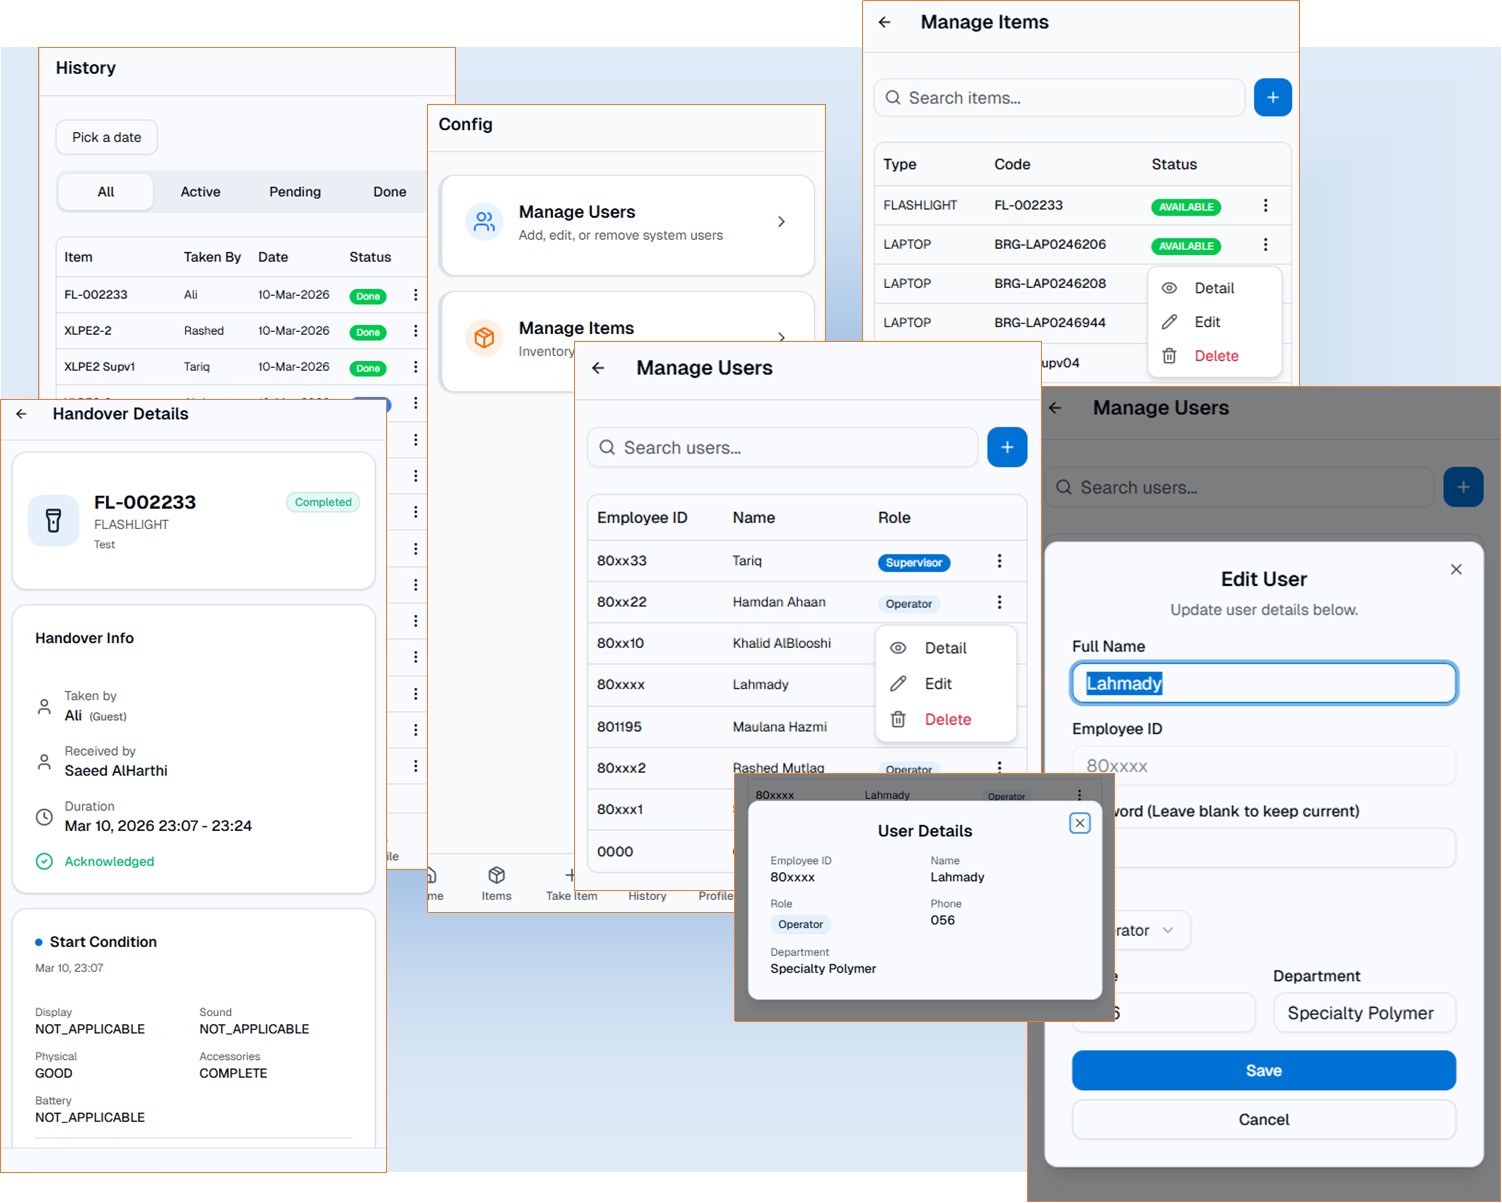Open the Pick a date selector
Viewport: 1502px width, 1203px height.
(x=106, y=137)
